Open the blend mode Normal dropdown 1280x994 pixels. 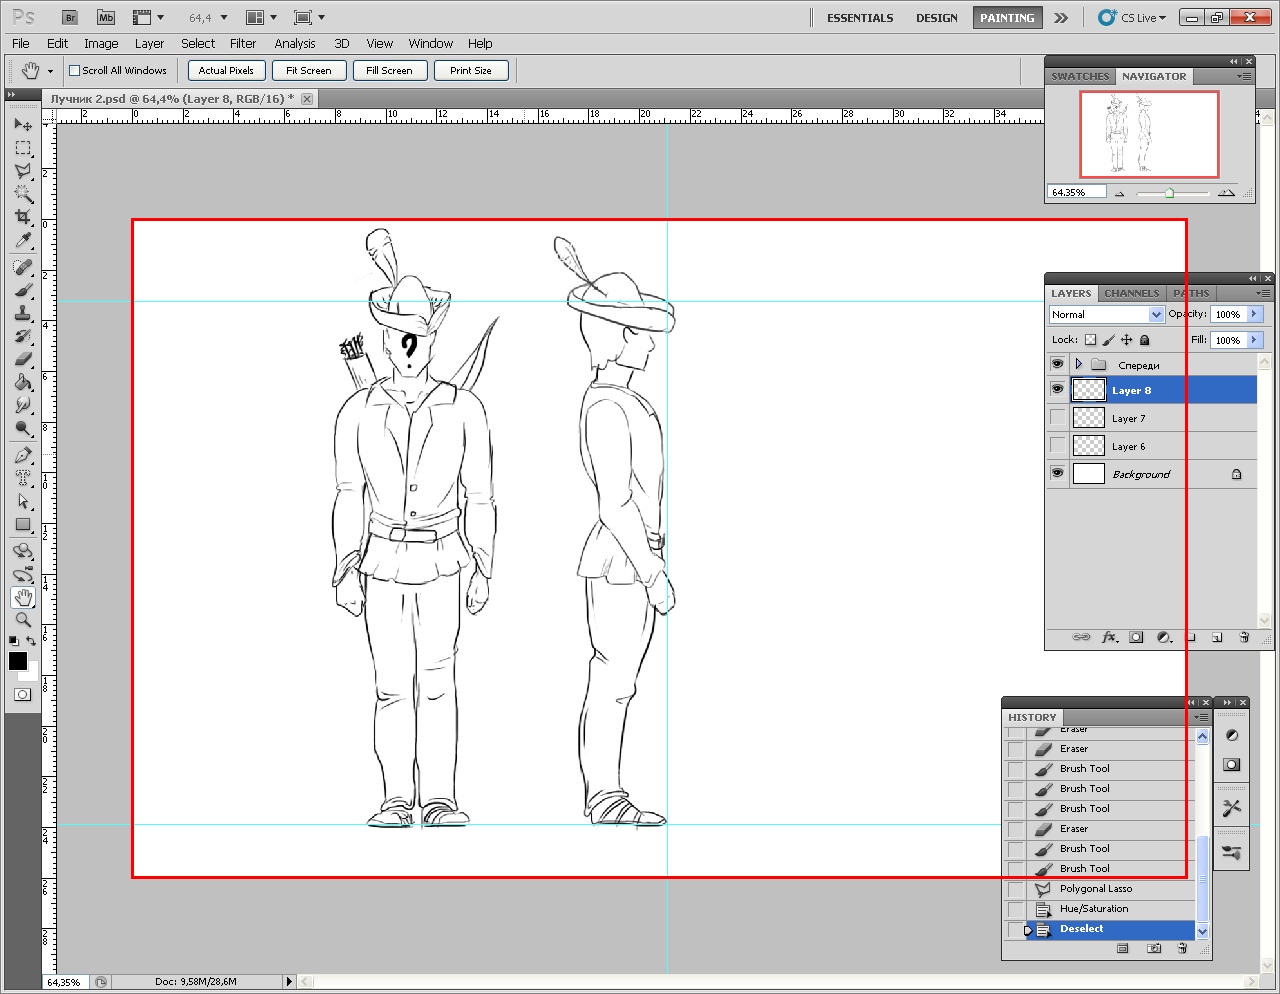pos(1156,314)
